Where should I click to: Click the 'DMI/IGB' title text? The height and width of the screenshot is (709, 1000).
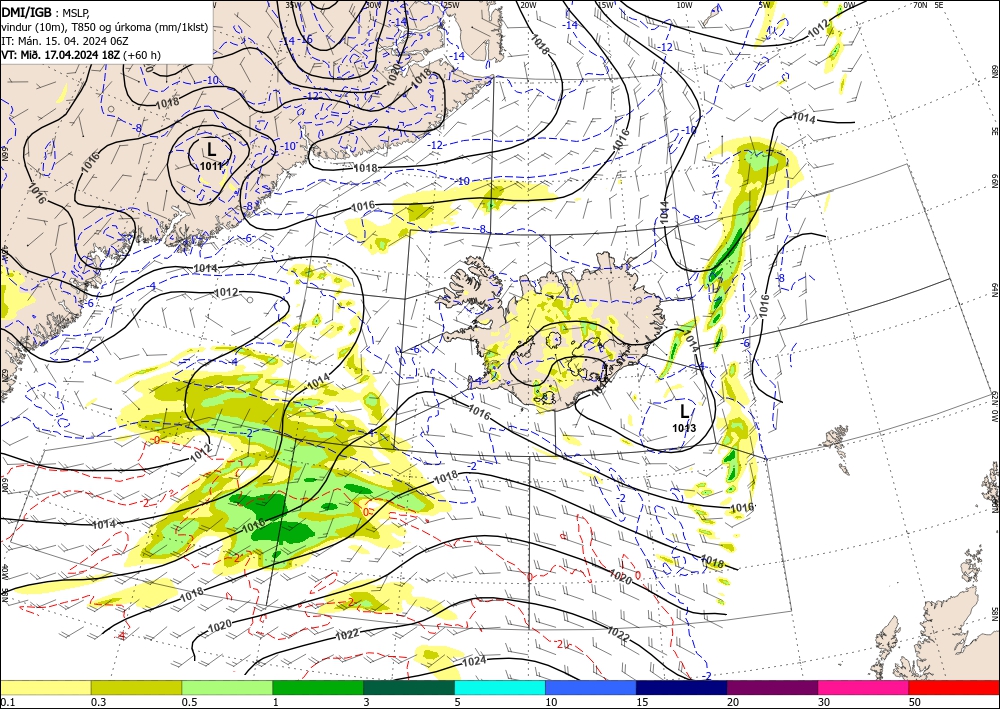tap(26, 11)
